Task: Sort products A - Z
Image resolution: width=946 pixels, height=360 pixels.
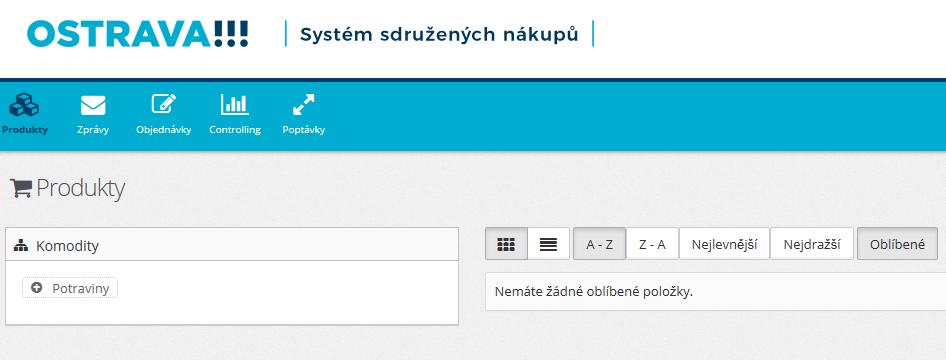Action: (x=600, y=244)
